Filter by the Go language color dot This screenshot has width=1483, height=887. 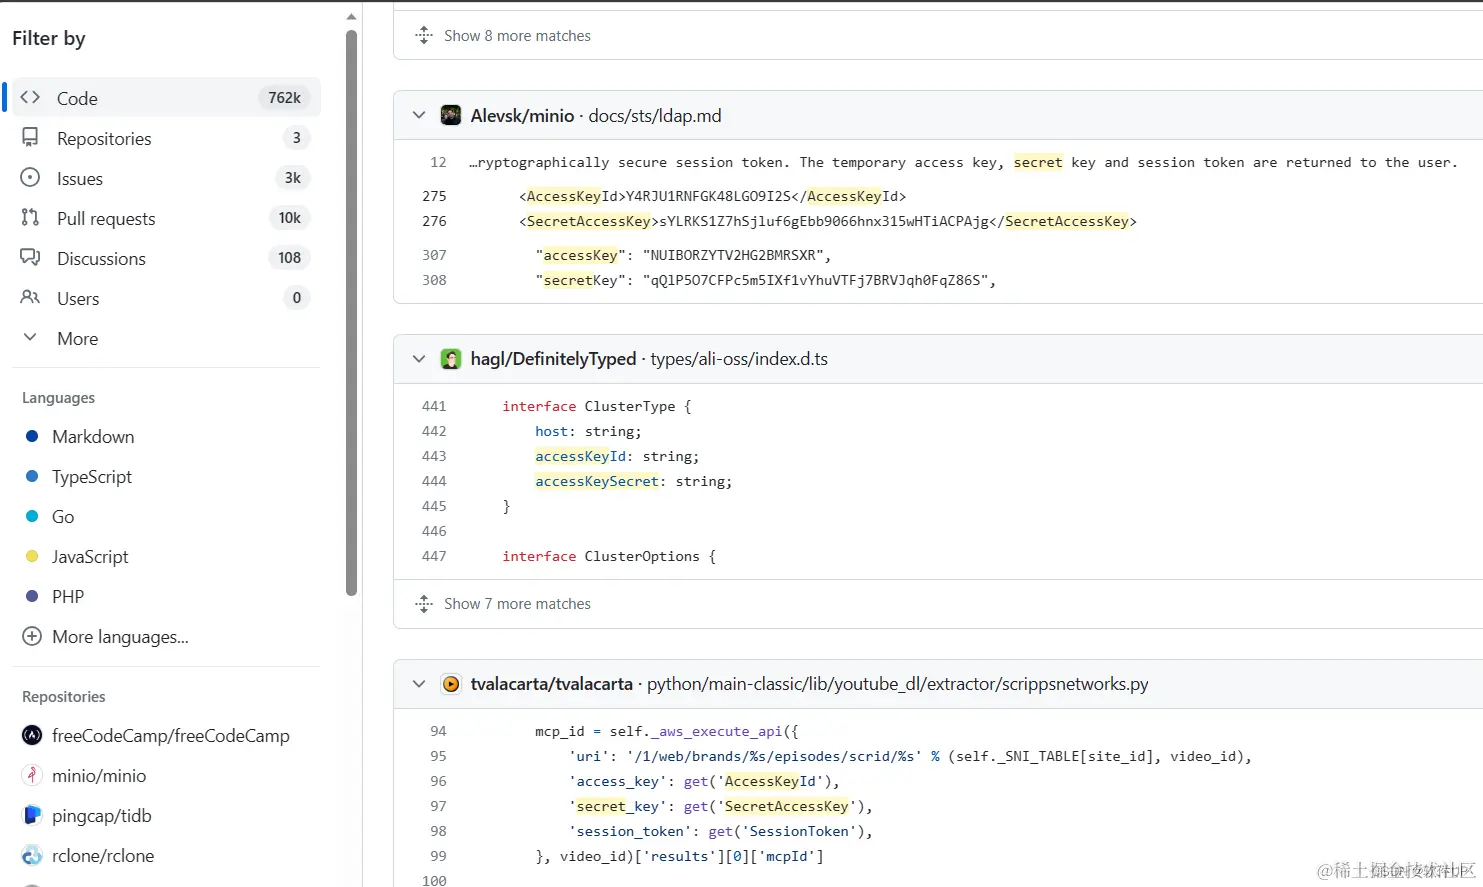coord(32,516)
